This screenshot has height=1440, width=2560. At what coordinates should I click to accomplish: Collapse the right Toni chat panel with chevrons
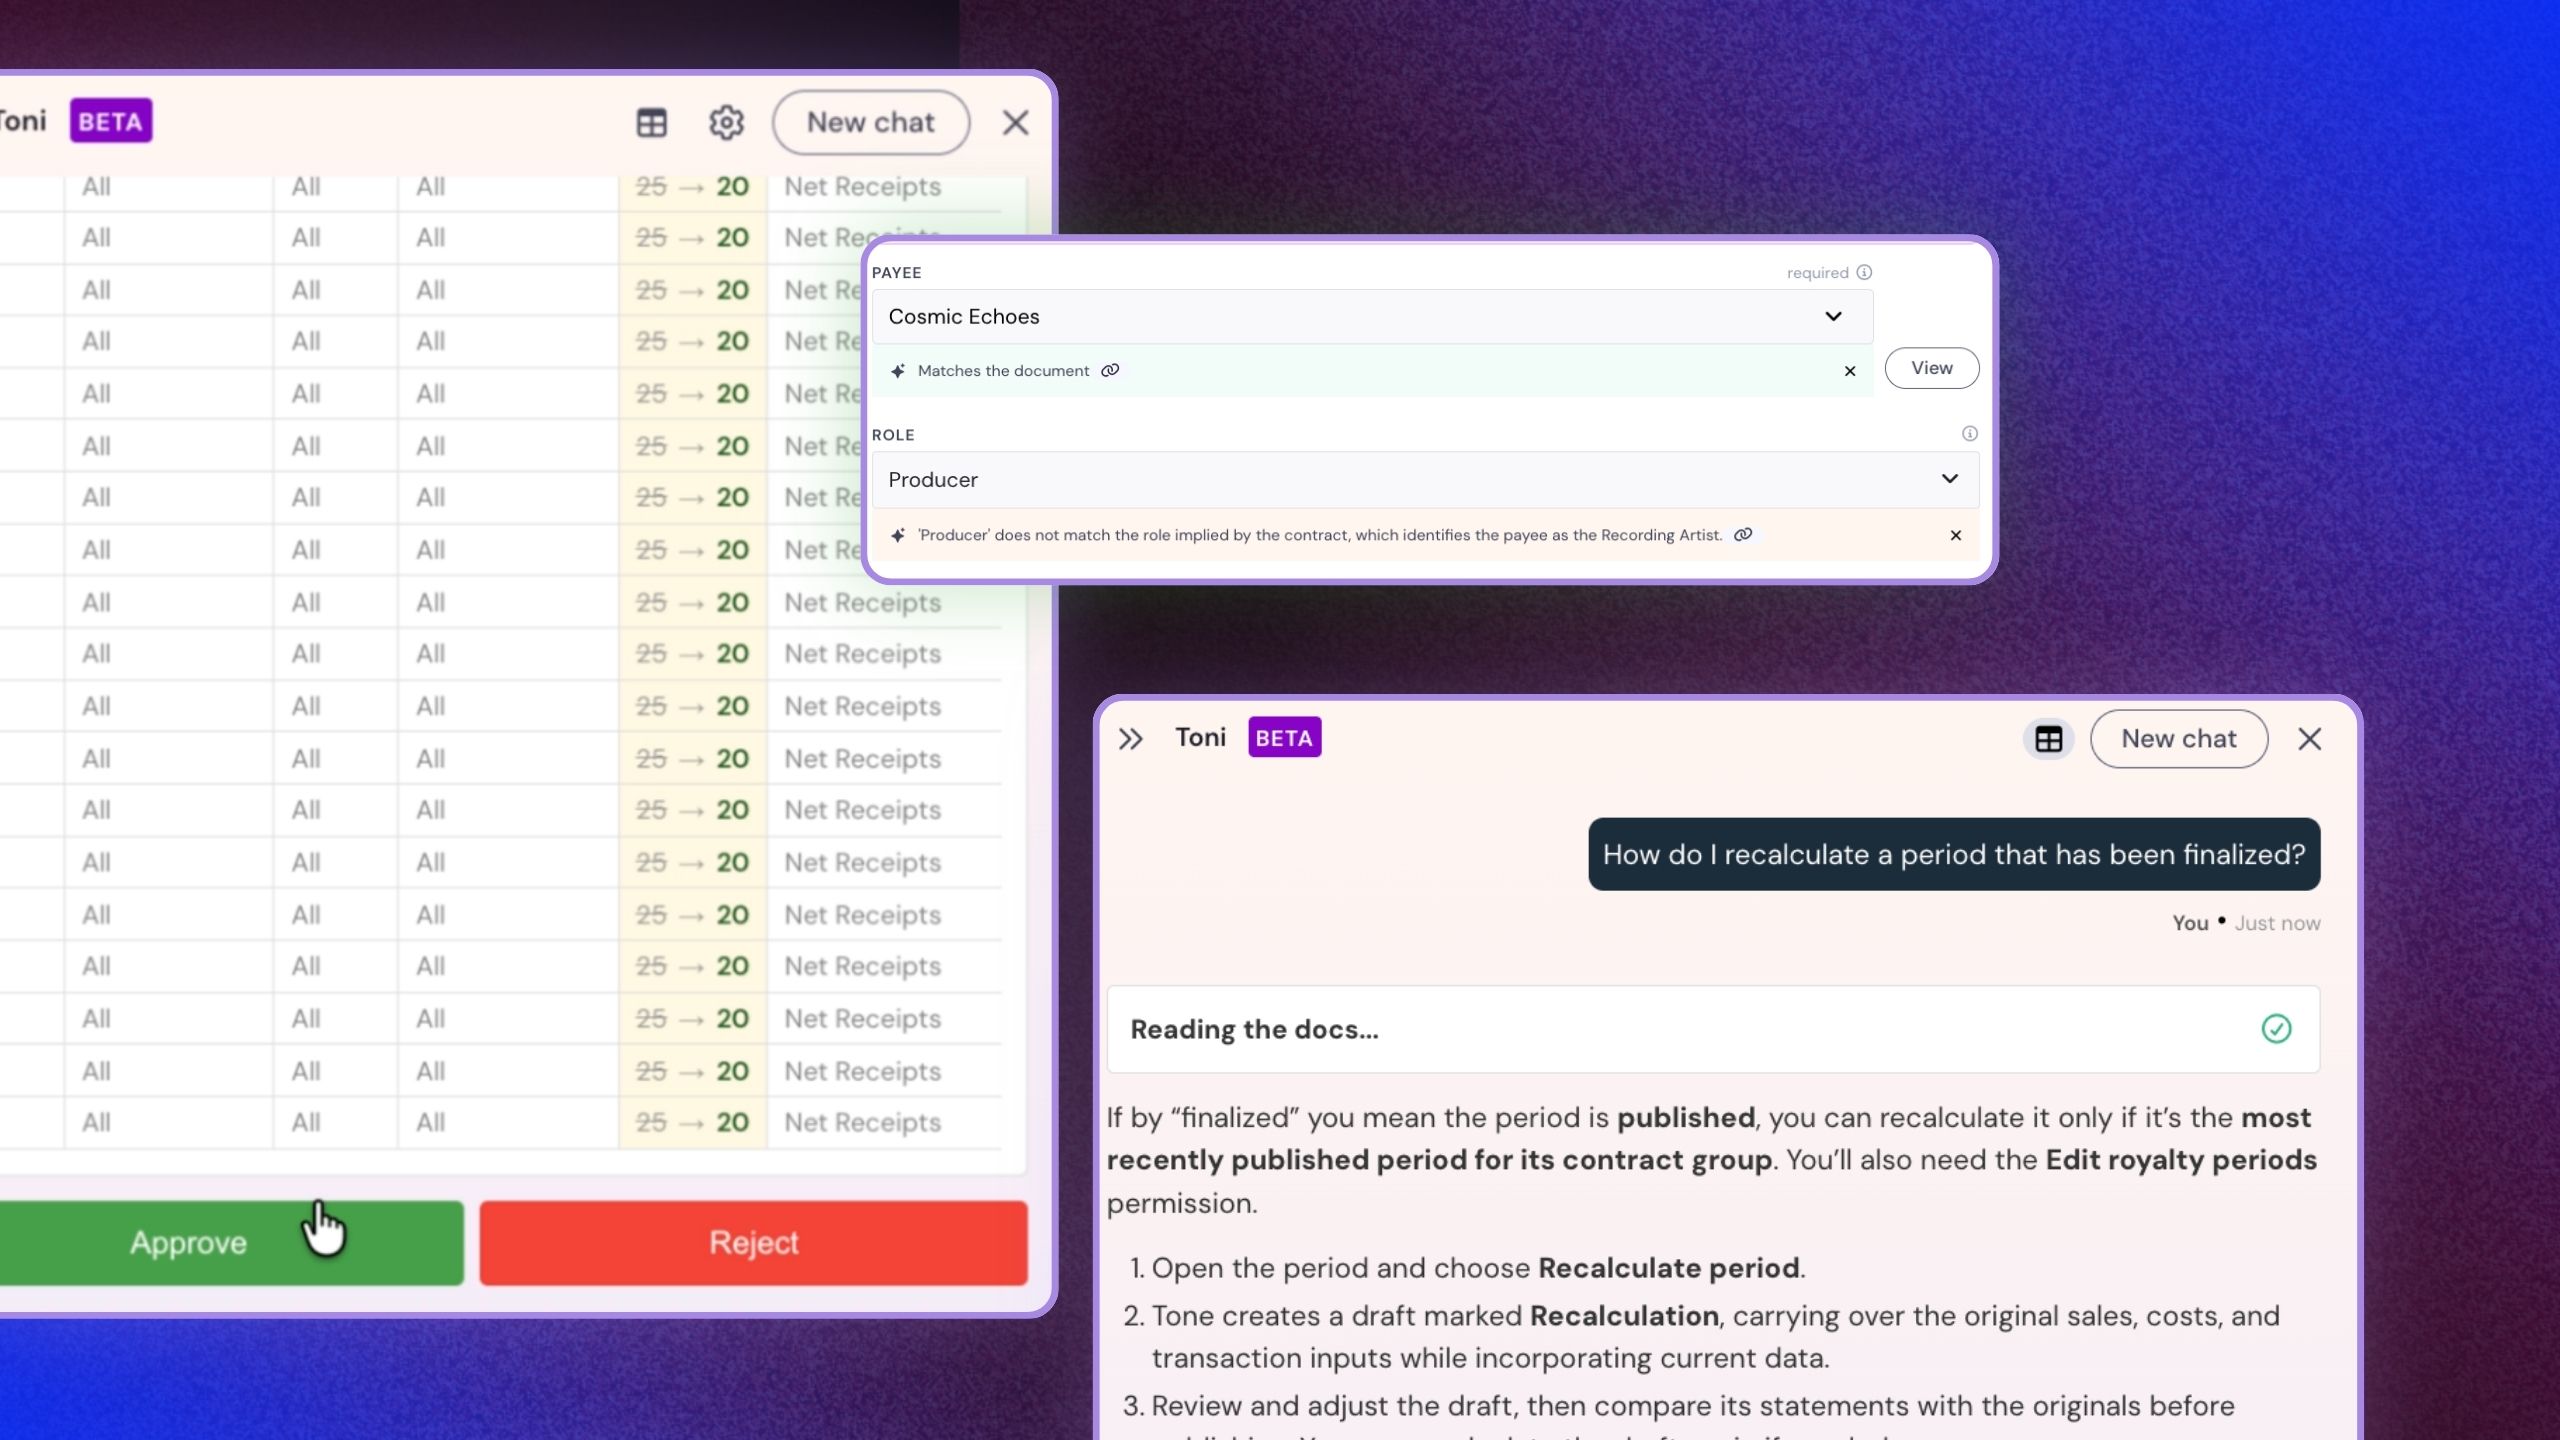(1130, 739)
